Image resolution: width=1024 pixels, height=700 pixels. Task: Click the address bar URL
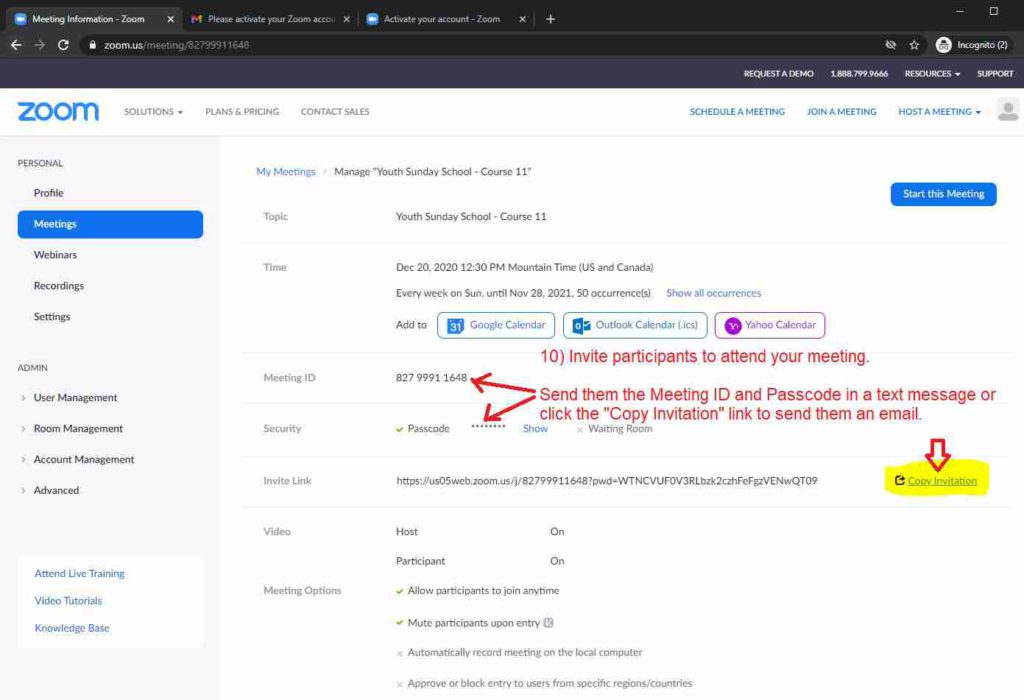176,45
